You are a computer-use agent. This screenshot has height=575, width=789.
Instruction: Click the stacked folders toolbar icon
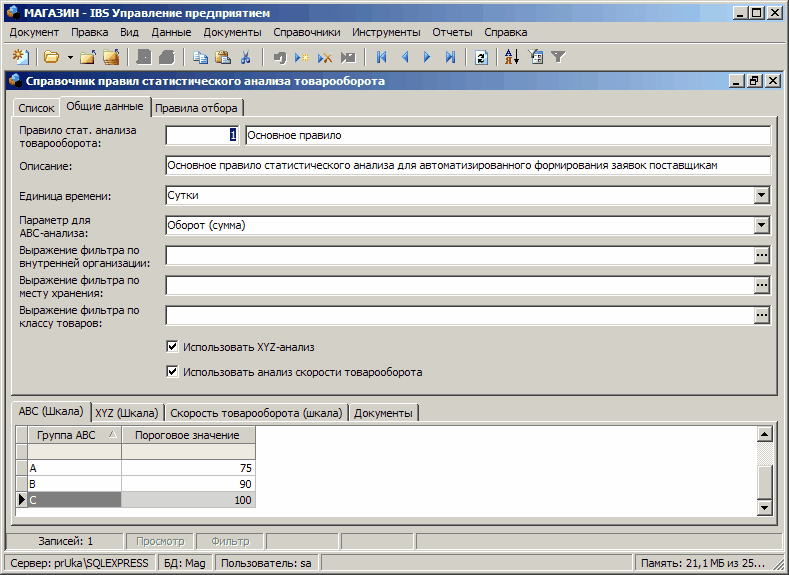[x=111, y=57]
